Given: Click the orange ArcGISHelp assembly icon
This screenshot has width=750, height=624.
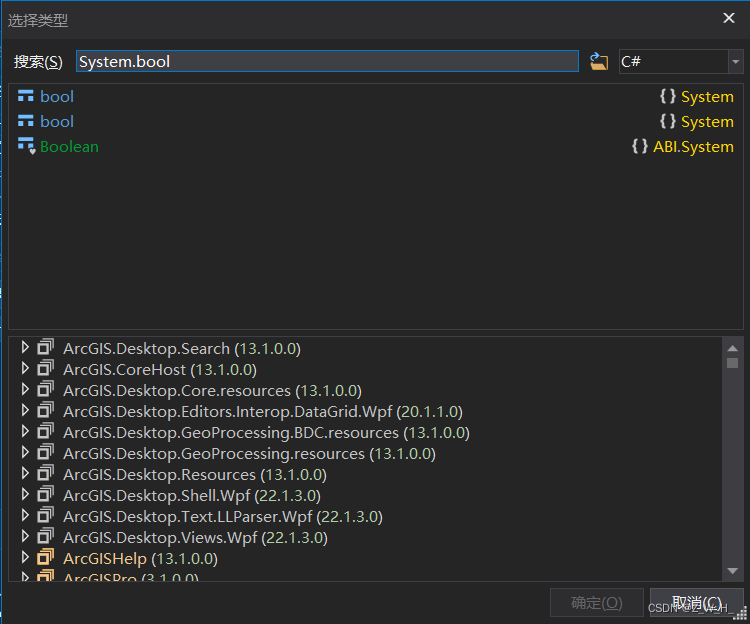Looking at the screenshot, I should pos(45,558).
